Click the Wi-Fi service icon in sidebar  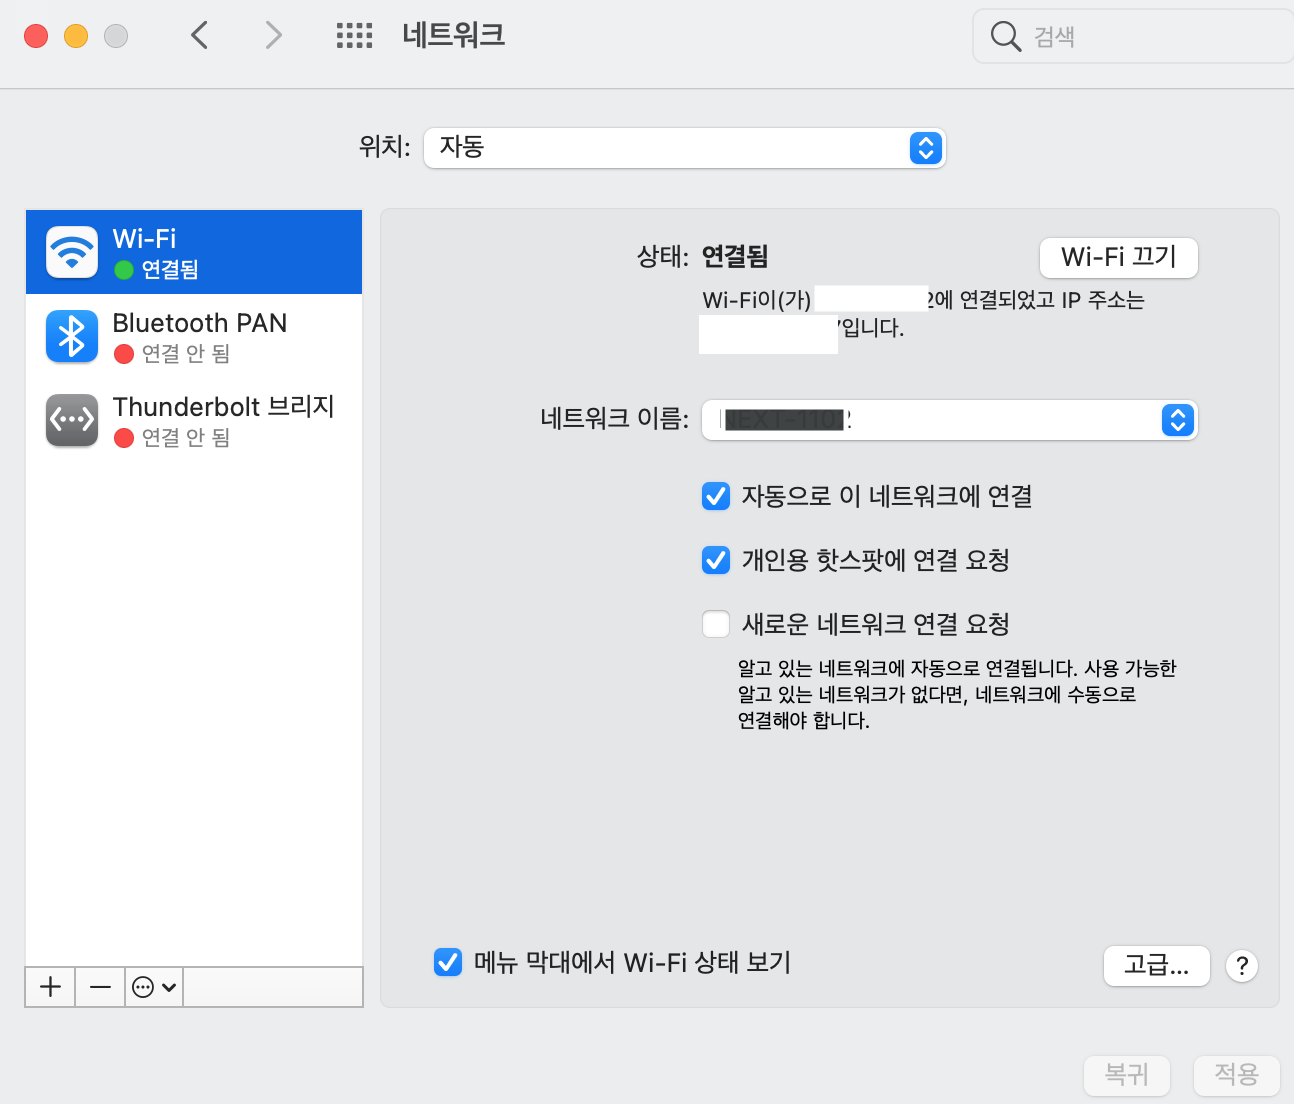point(72,252)
